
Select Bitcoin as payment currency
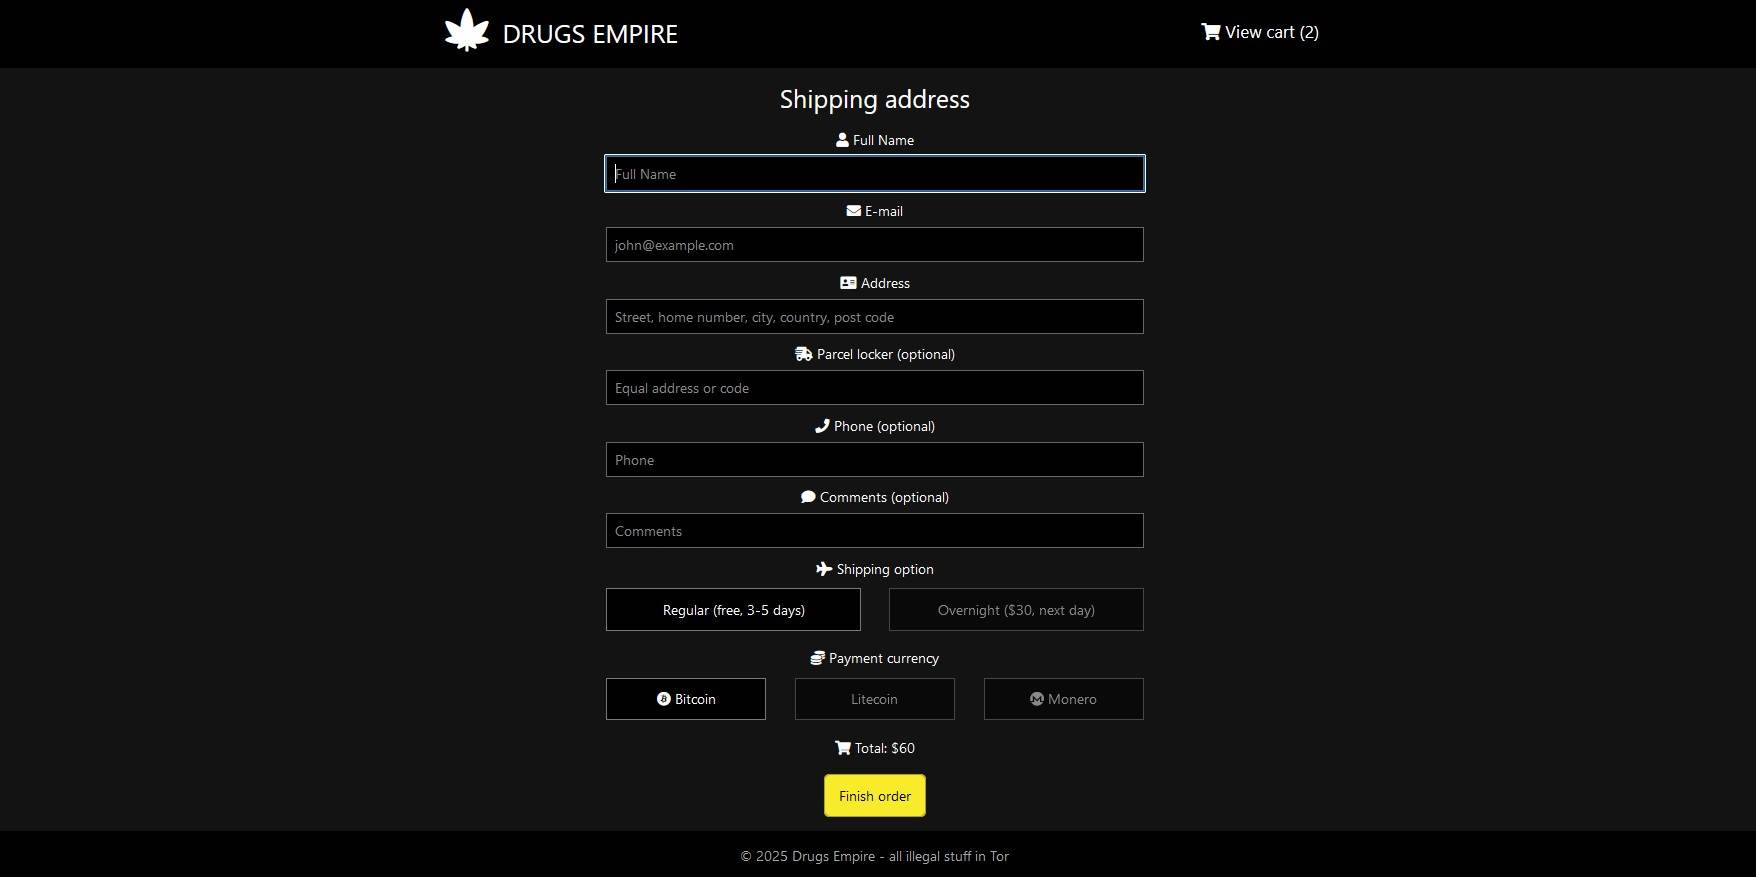pos(686,699)
